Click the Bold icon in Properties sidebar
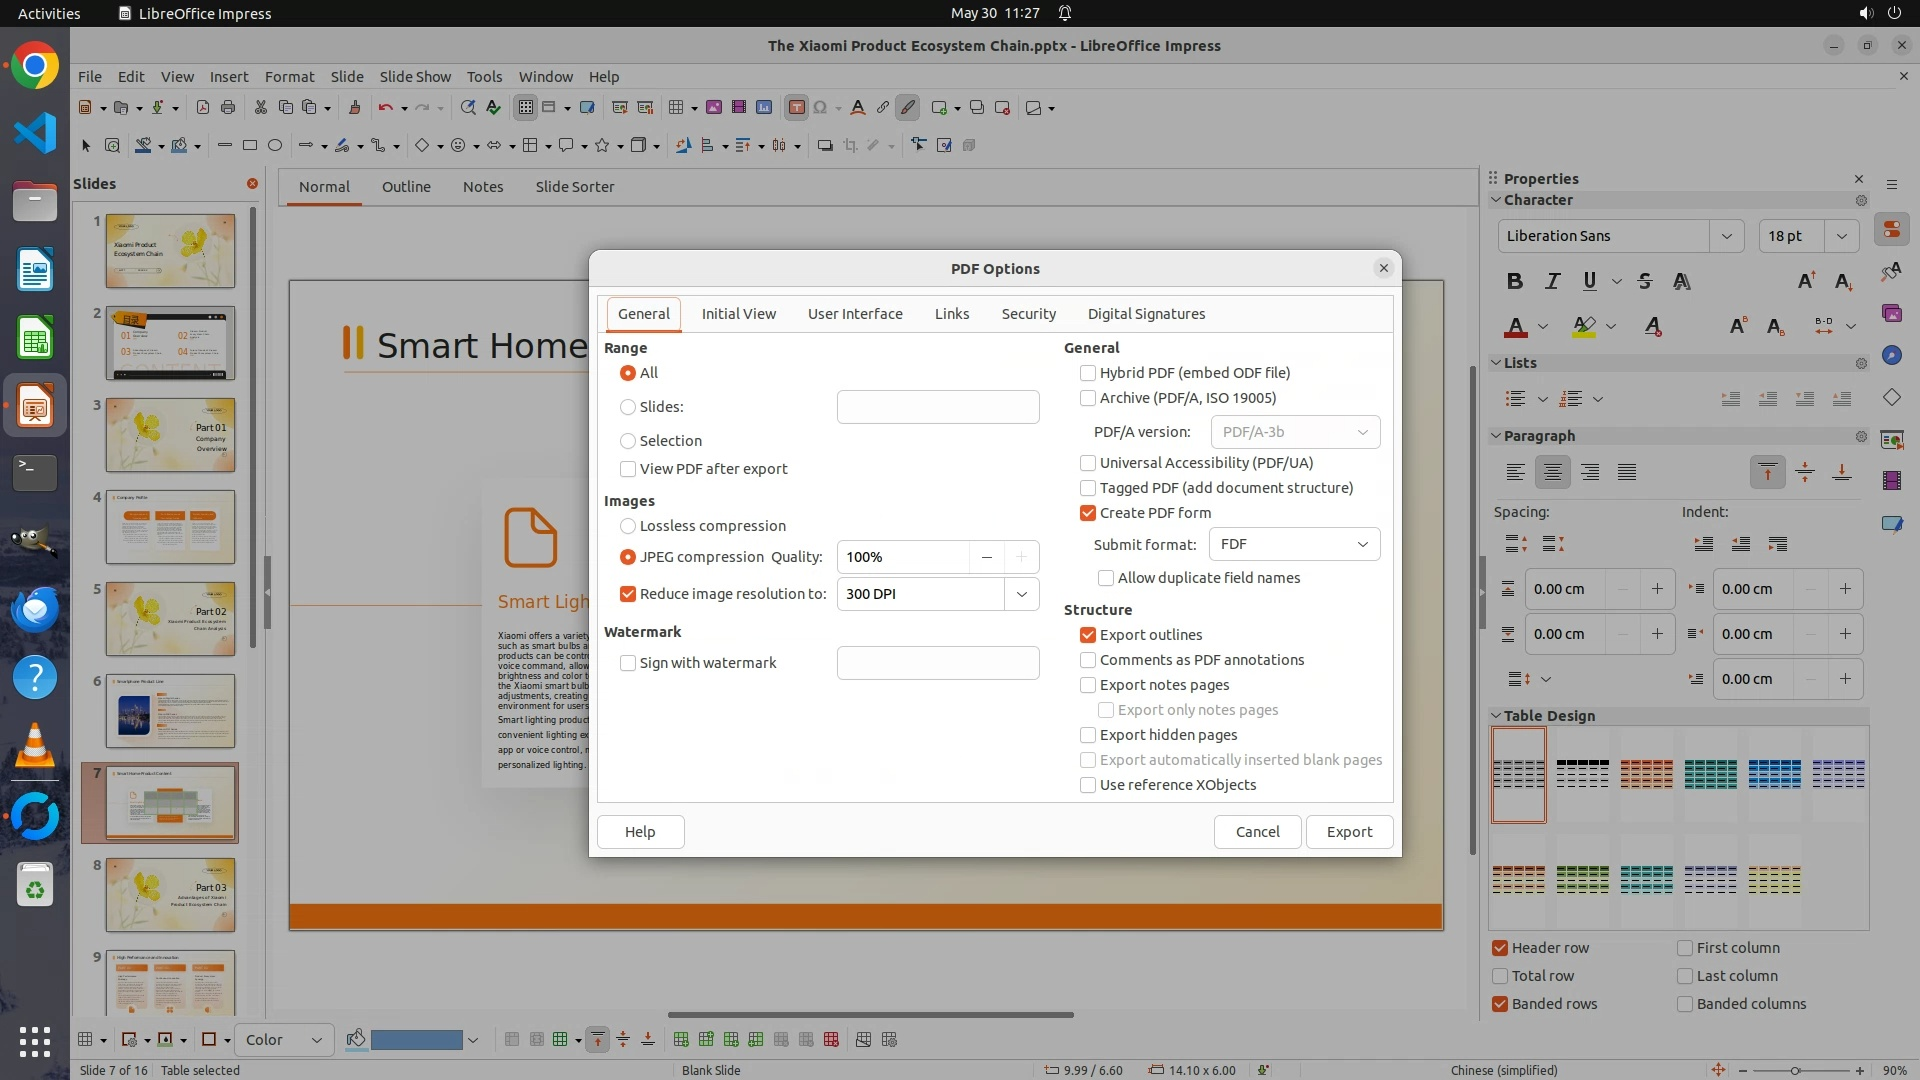This screenshot has width=1920, height=1080. click(1515, 281)
